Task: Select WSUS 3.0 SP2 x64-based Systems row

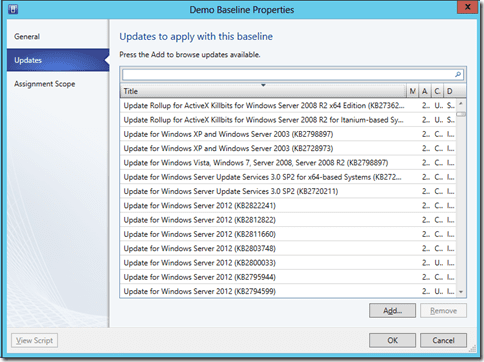Action: [288, 177]
